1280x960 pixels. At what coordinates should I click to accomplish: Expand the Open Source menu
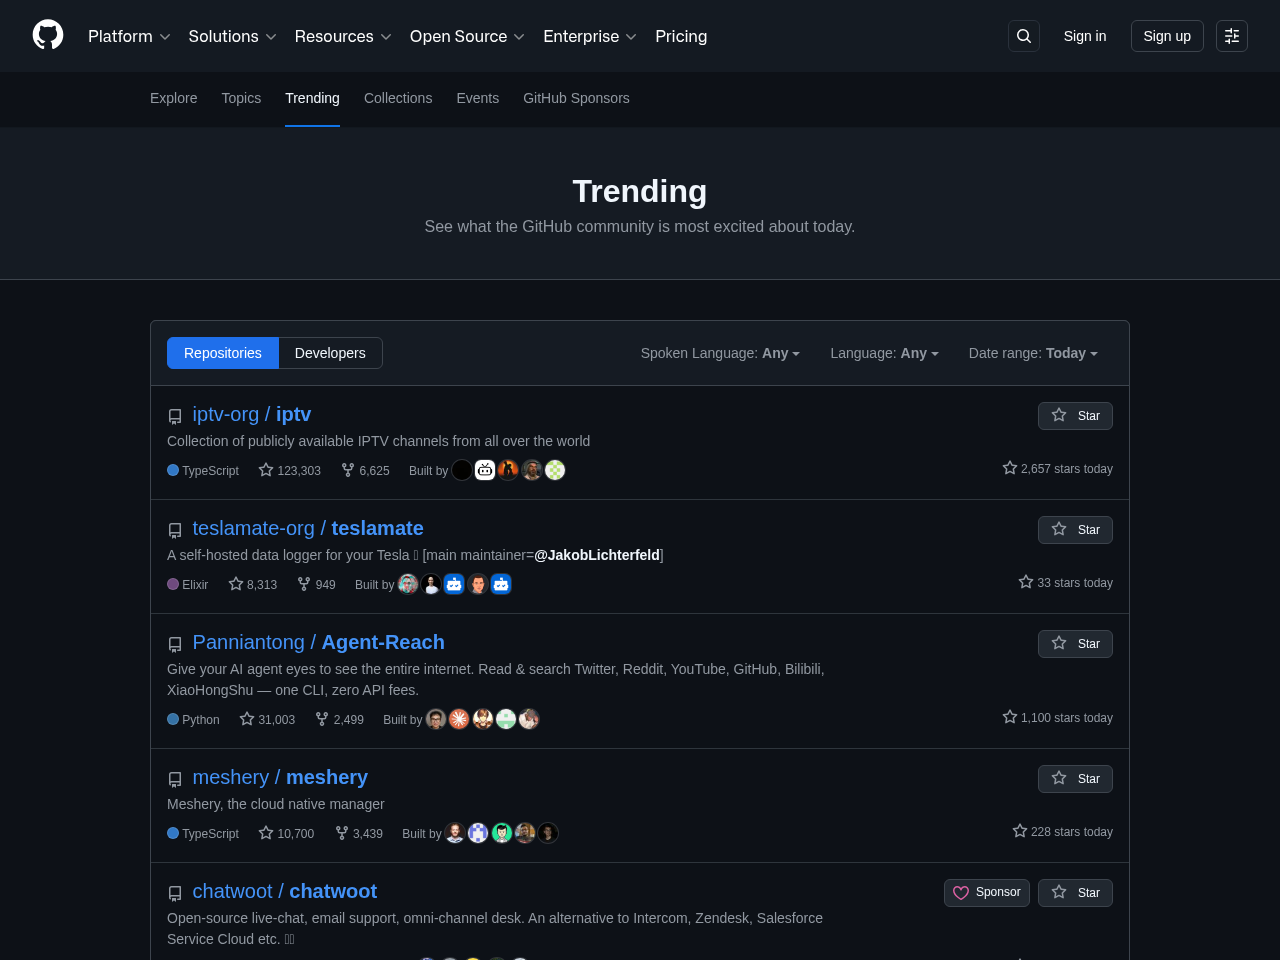pos(467,36)
